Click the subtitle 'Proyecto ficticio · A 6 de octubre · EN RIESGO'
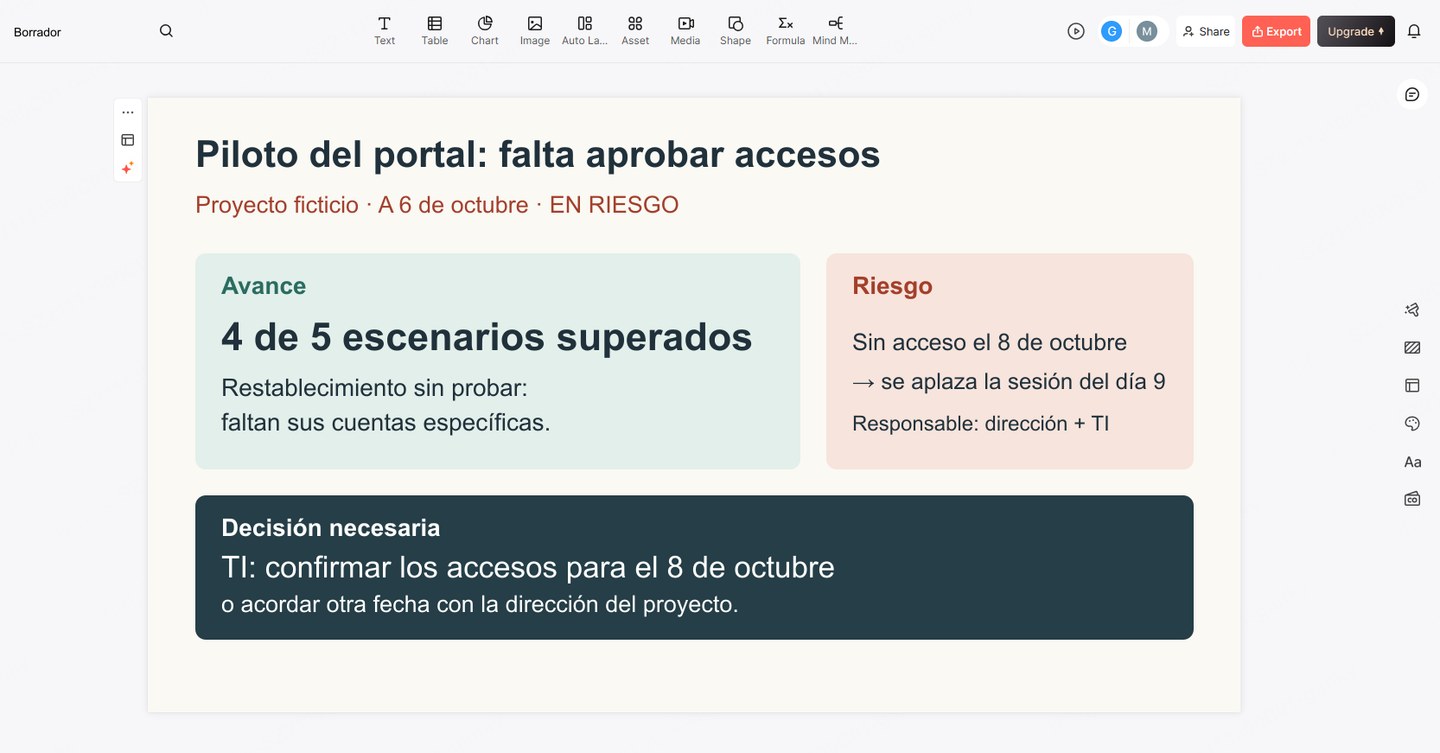 (x=437, y=205)
